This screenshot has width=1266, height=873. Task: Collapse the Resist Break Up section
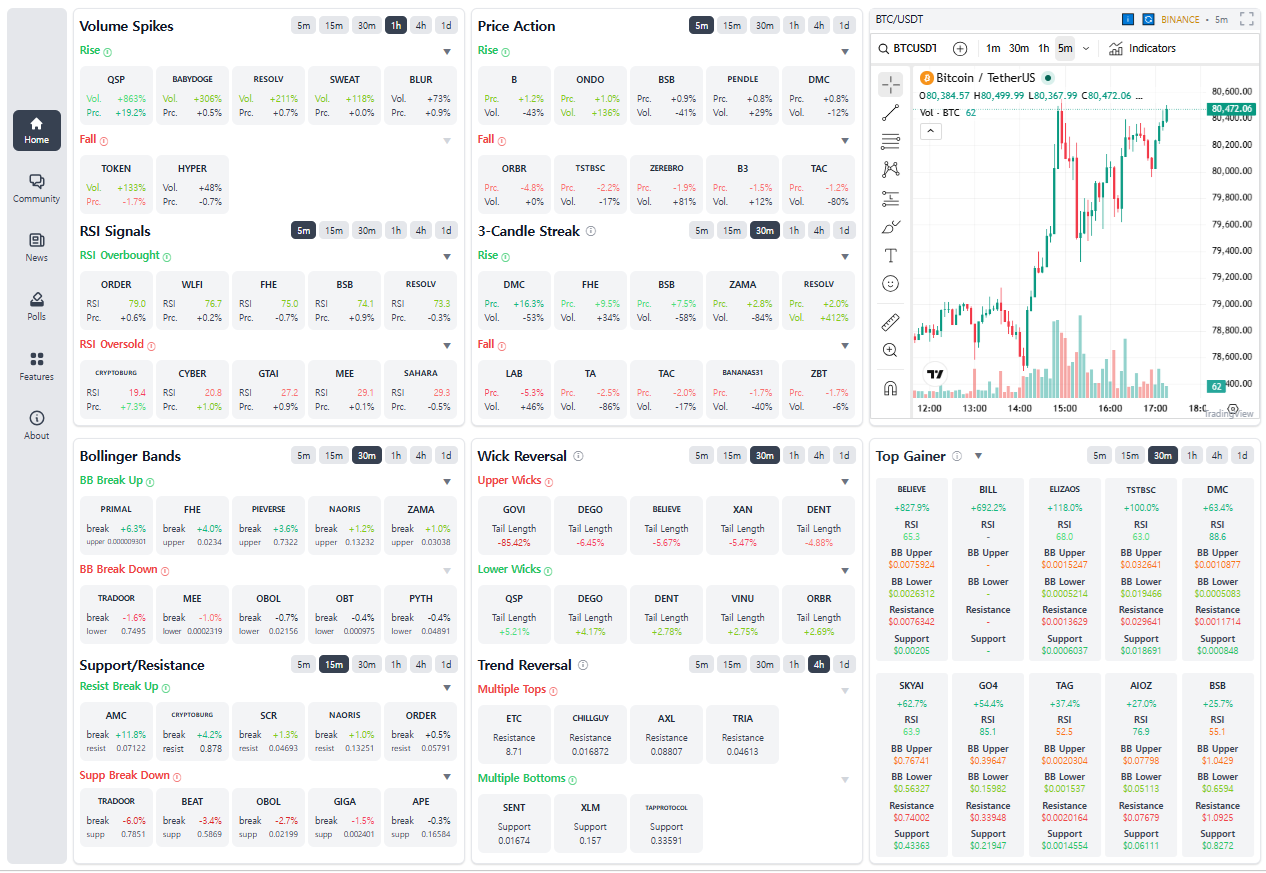447,688
